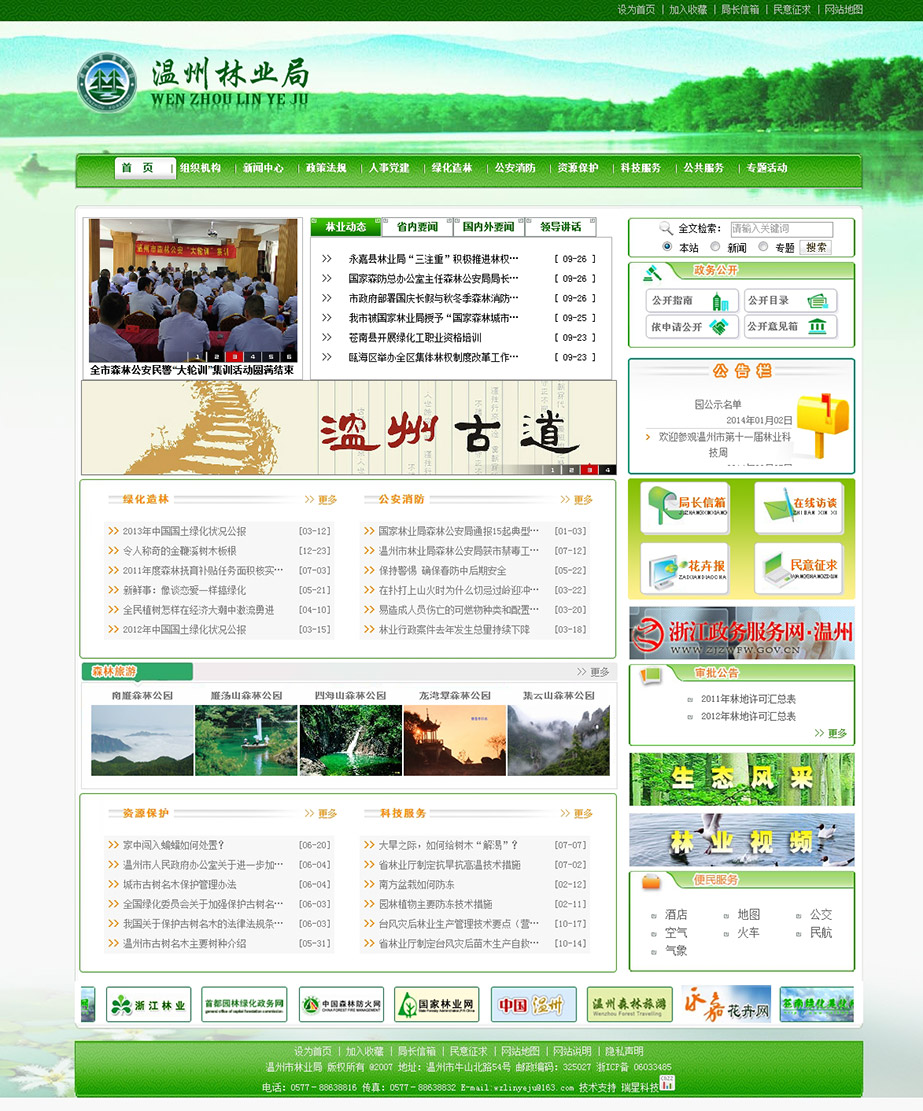Expand more items in 公安消防 section
This screenshot has width=923, height=1111.
click(577, 500)
